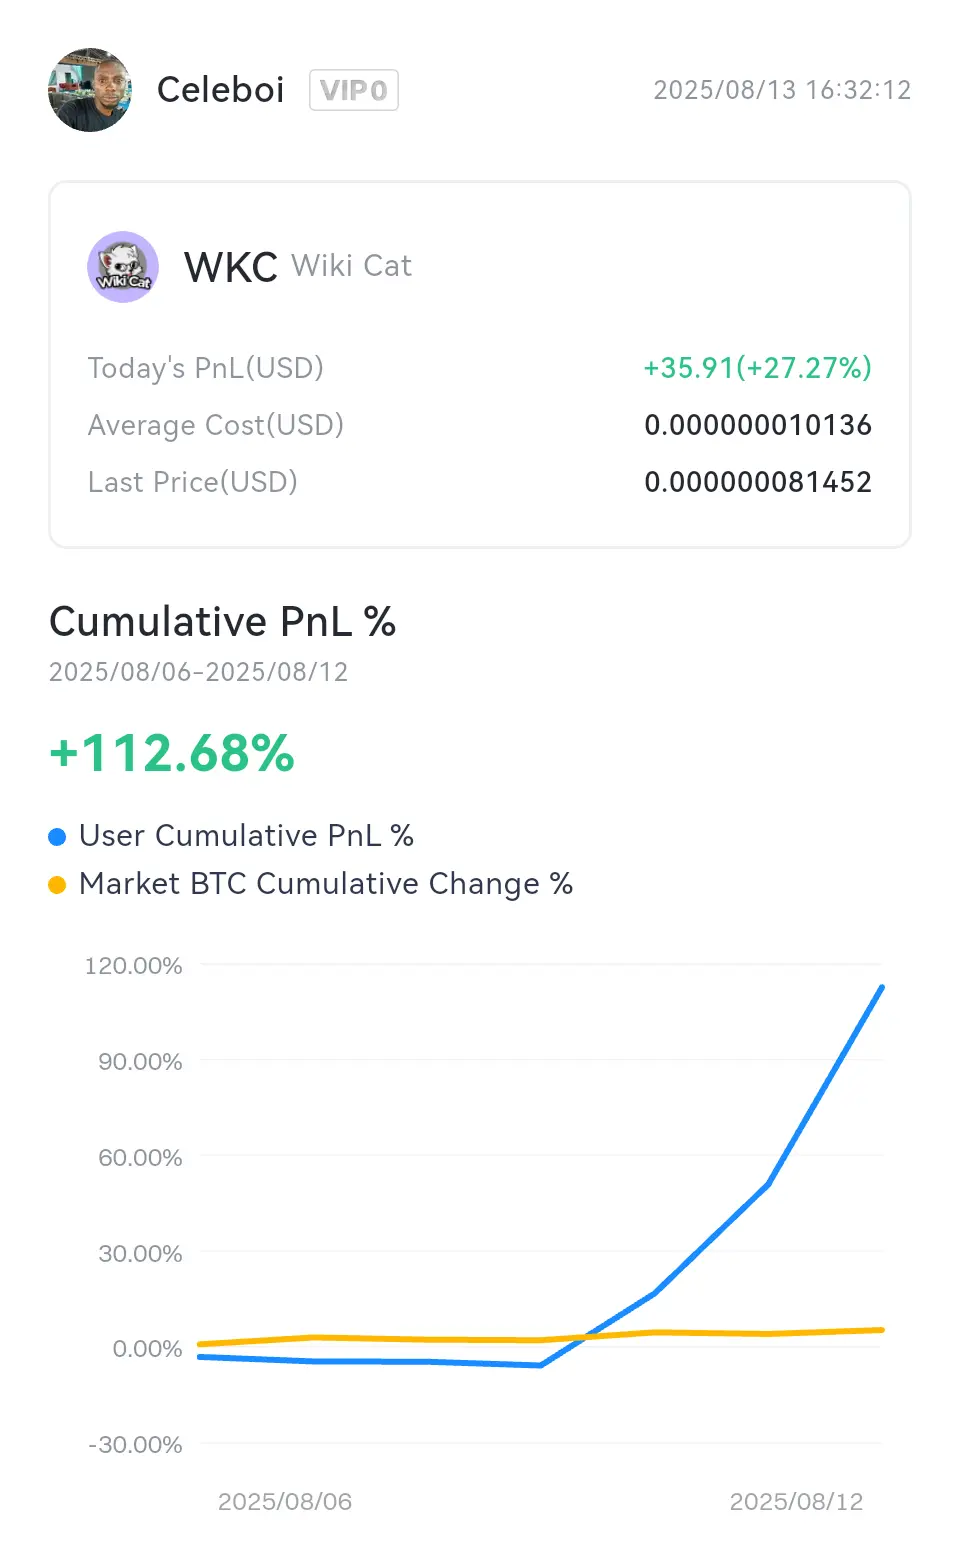Open Celeboi's profile avatar photo
This screenshot has width=960, height=1558.
tap(90, 90)
